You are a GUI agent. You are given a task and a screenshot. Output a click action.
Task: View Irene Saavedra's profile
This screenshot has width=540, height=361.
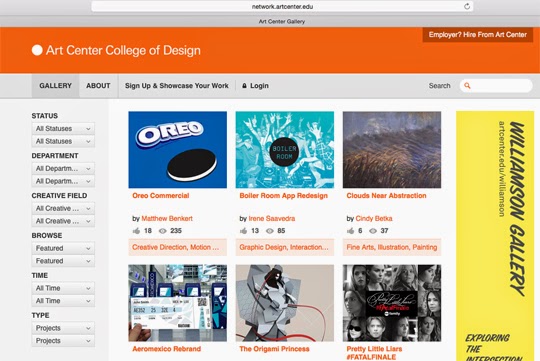click(272, 218)
